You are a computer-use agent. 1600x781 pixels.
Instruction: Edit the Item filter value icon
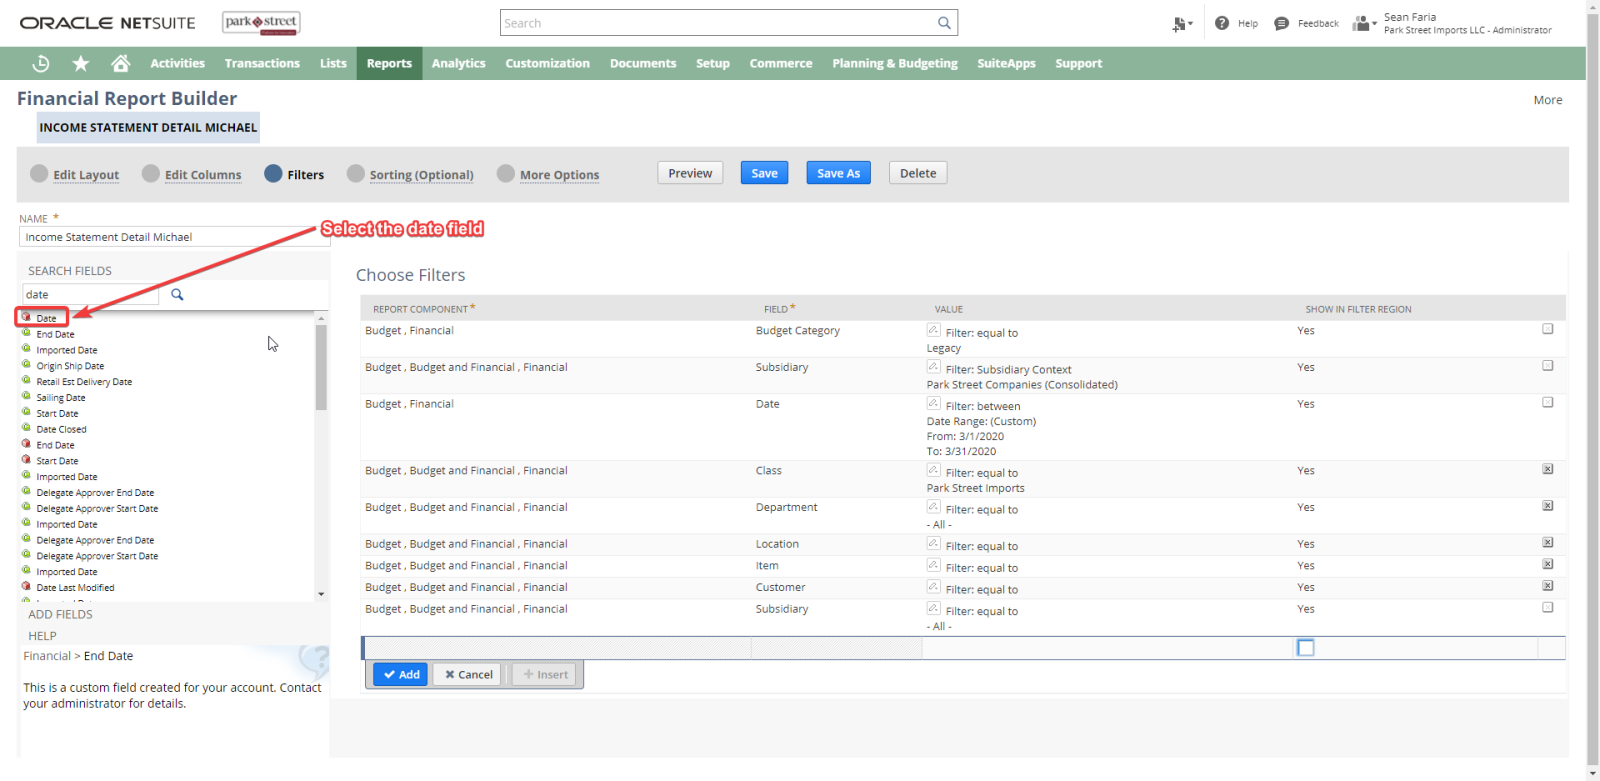pos(933,565)
